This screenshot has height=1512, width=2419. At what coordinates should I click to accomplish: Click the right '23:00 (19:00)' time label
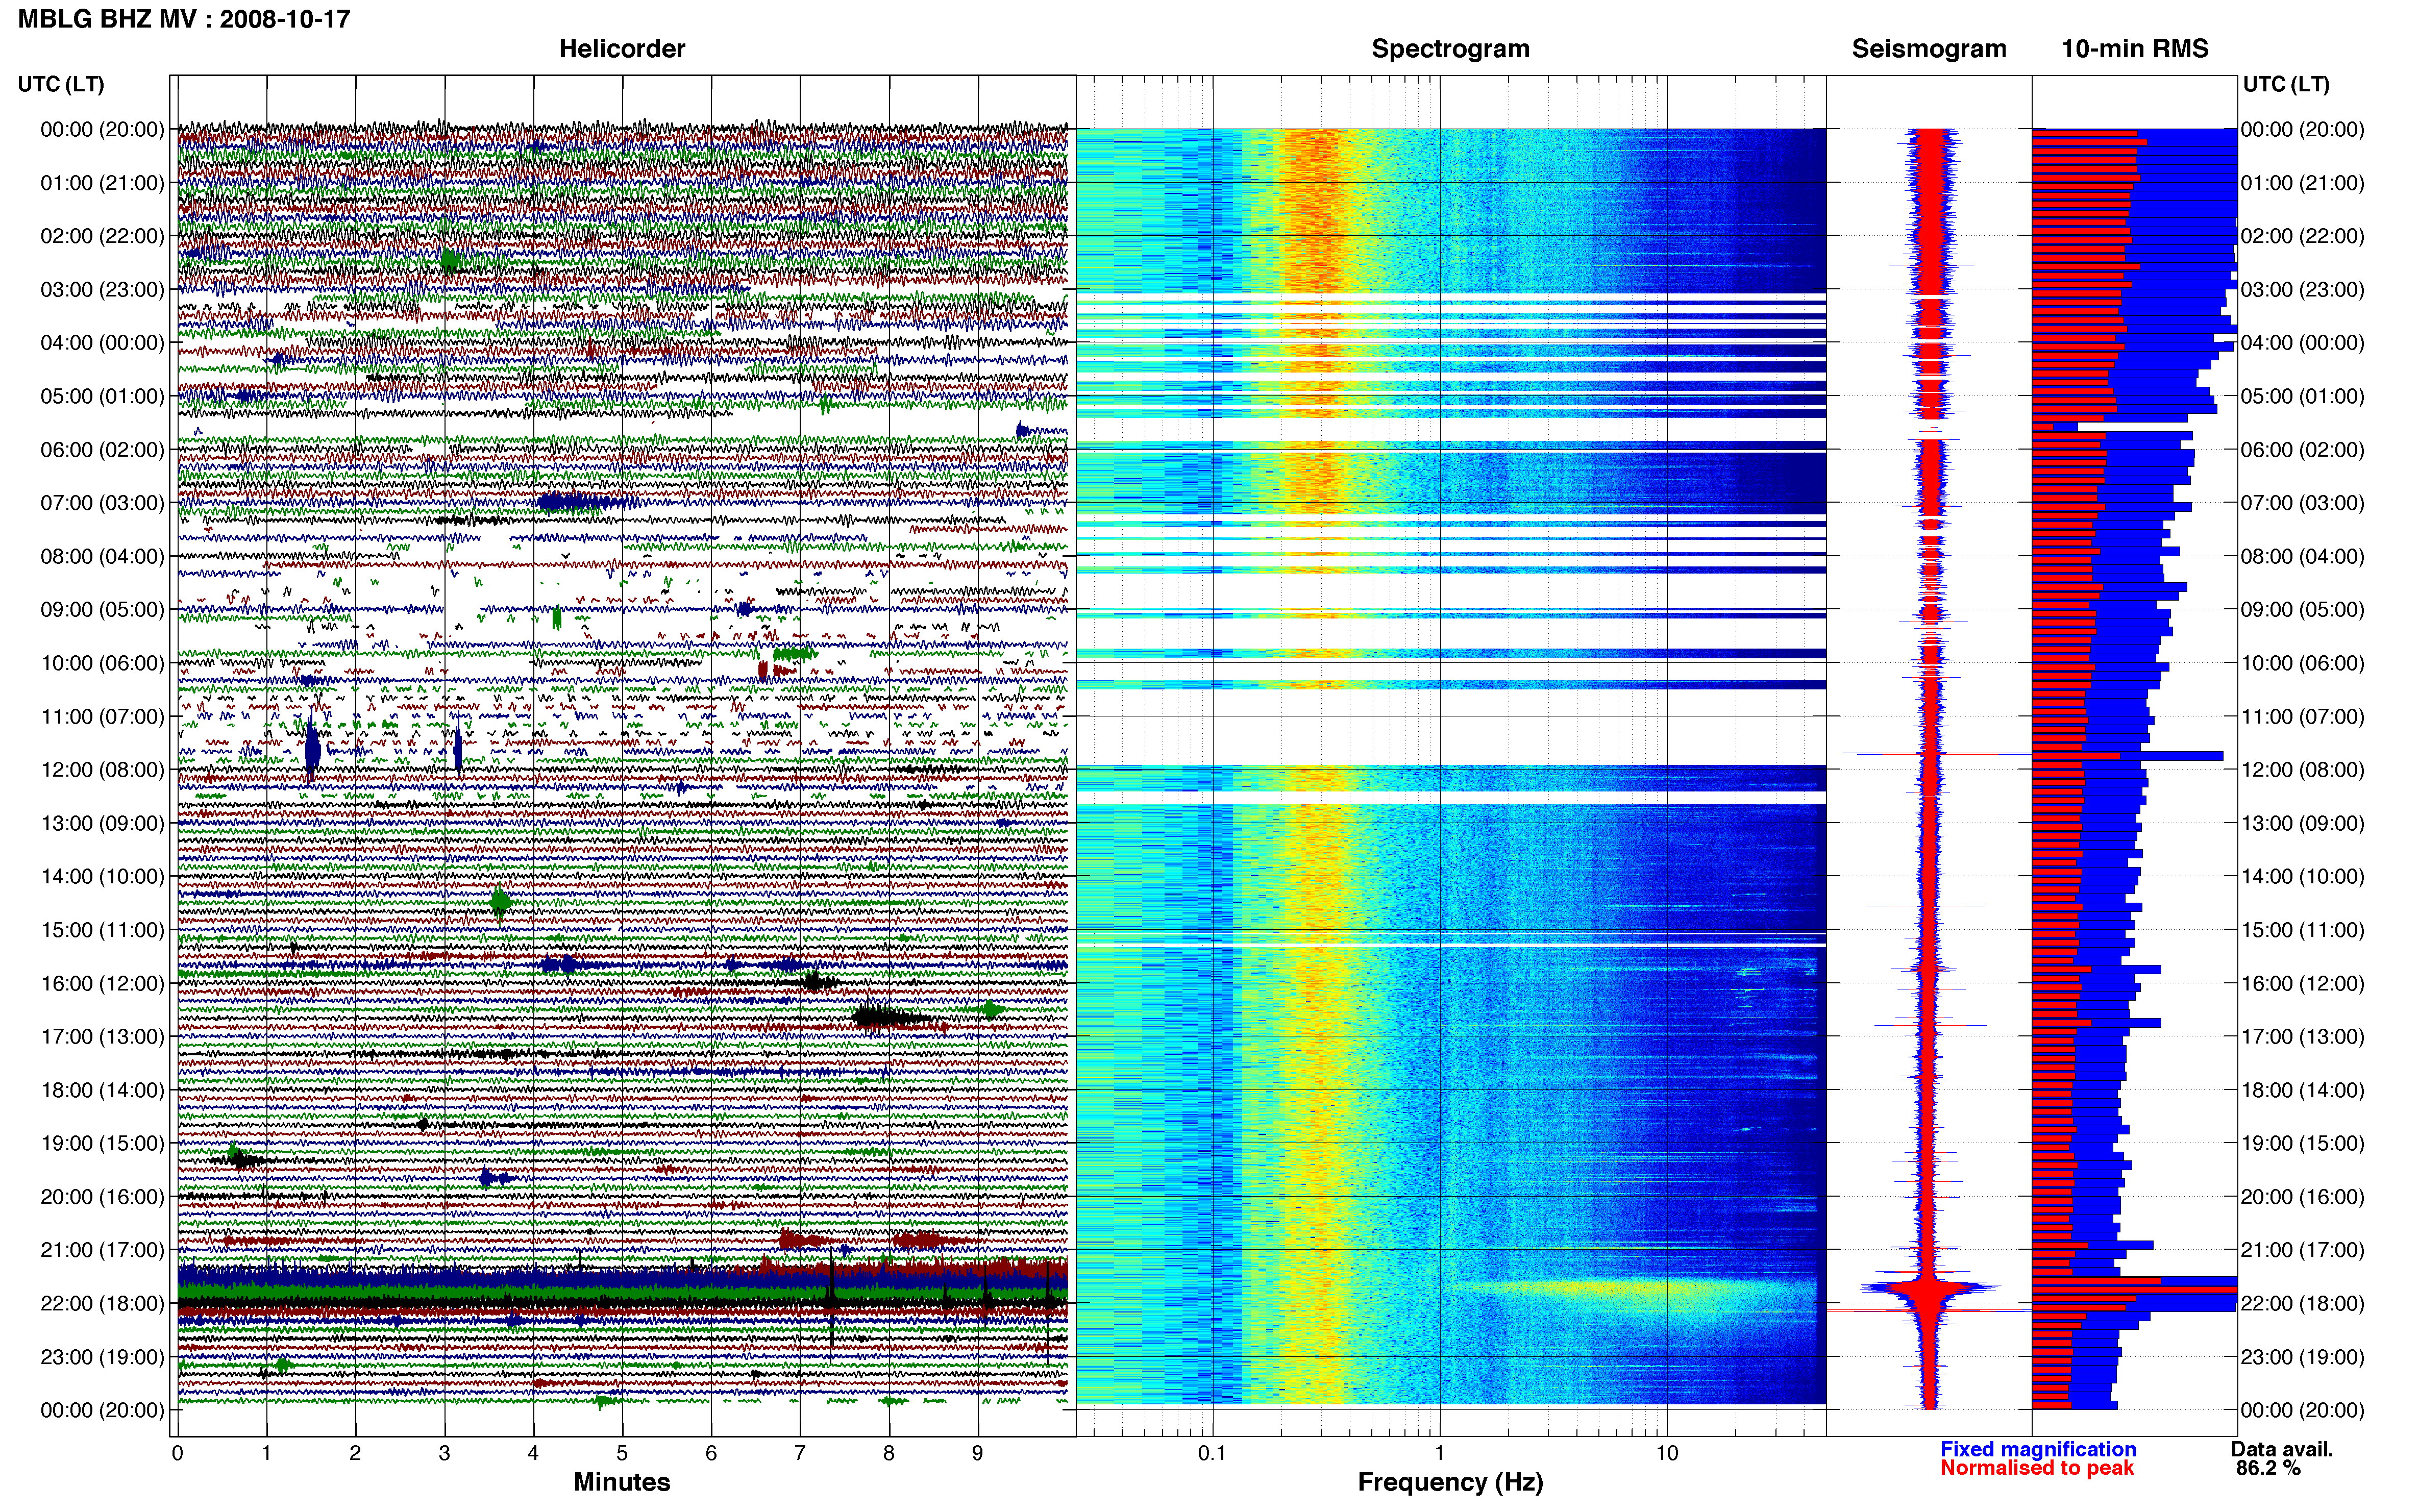[2302, 1356]
